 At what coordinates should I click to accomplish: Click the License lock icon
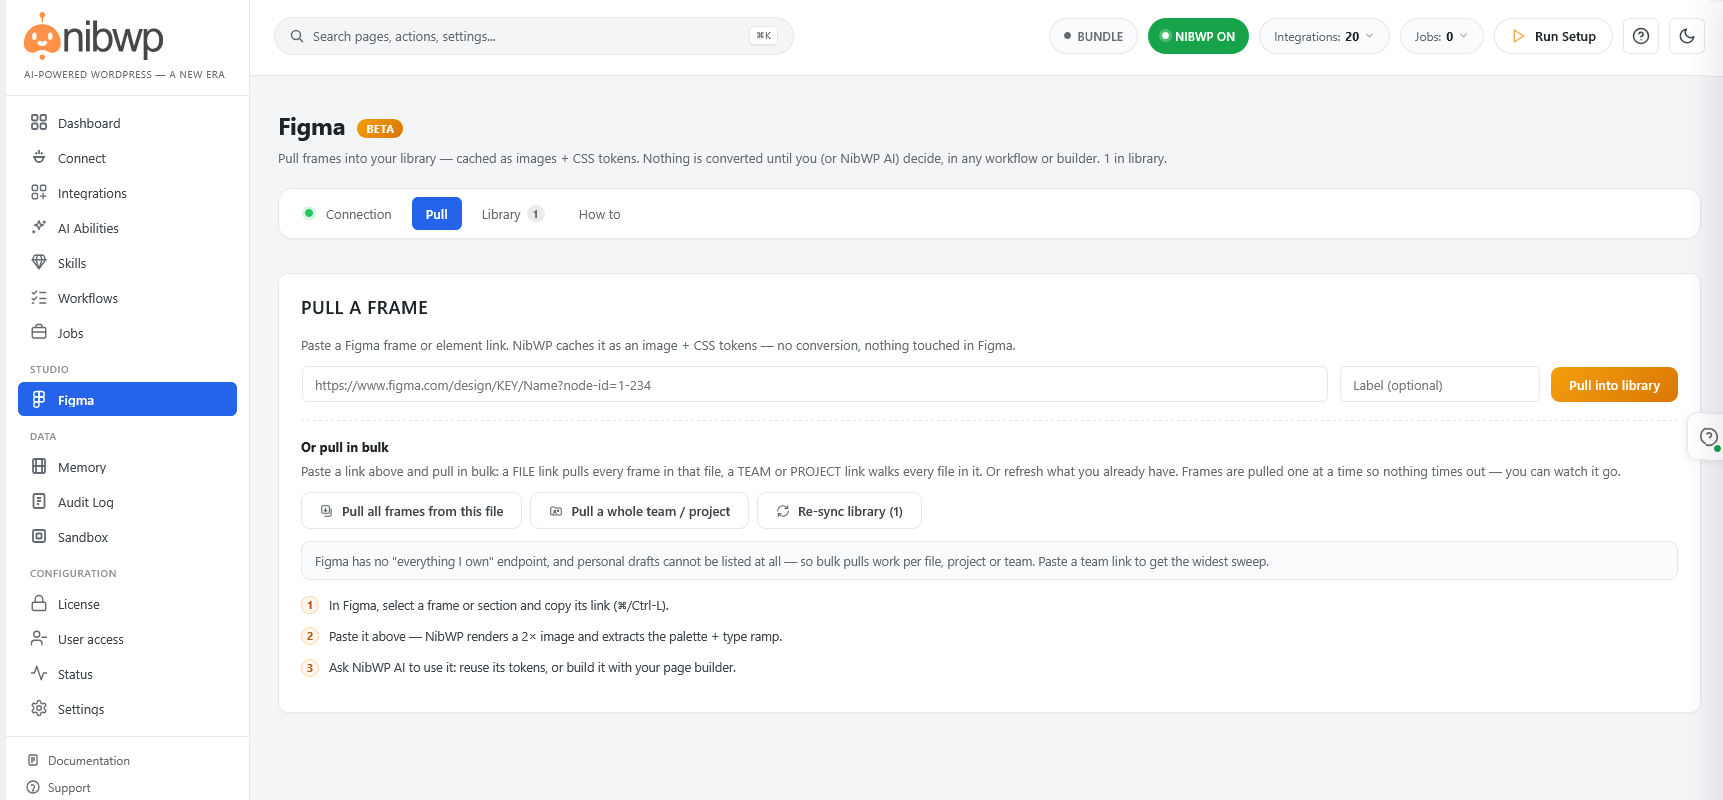pos(39,603)
